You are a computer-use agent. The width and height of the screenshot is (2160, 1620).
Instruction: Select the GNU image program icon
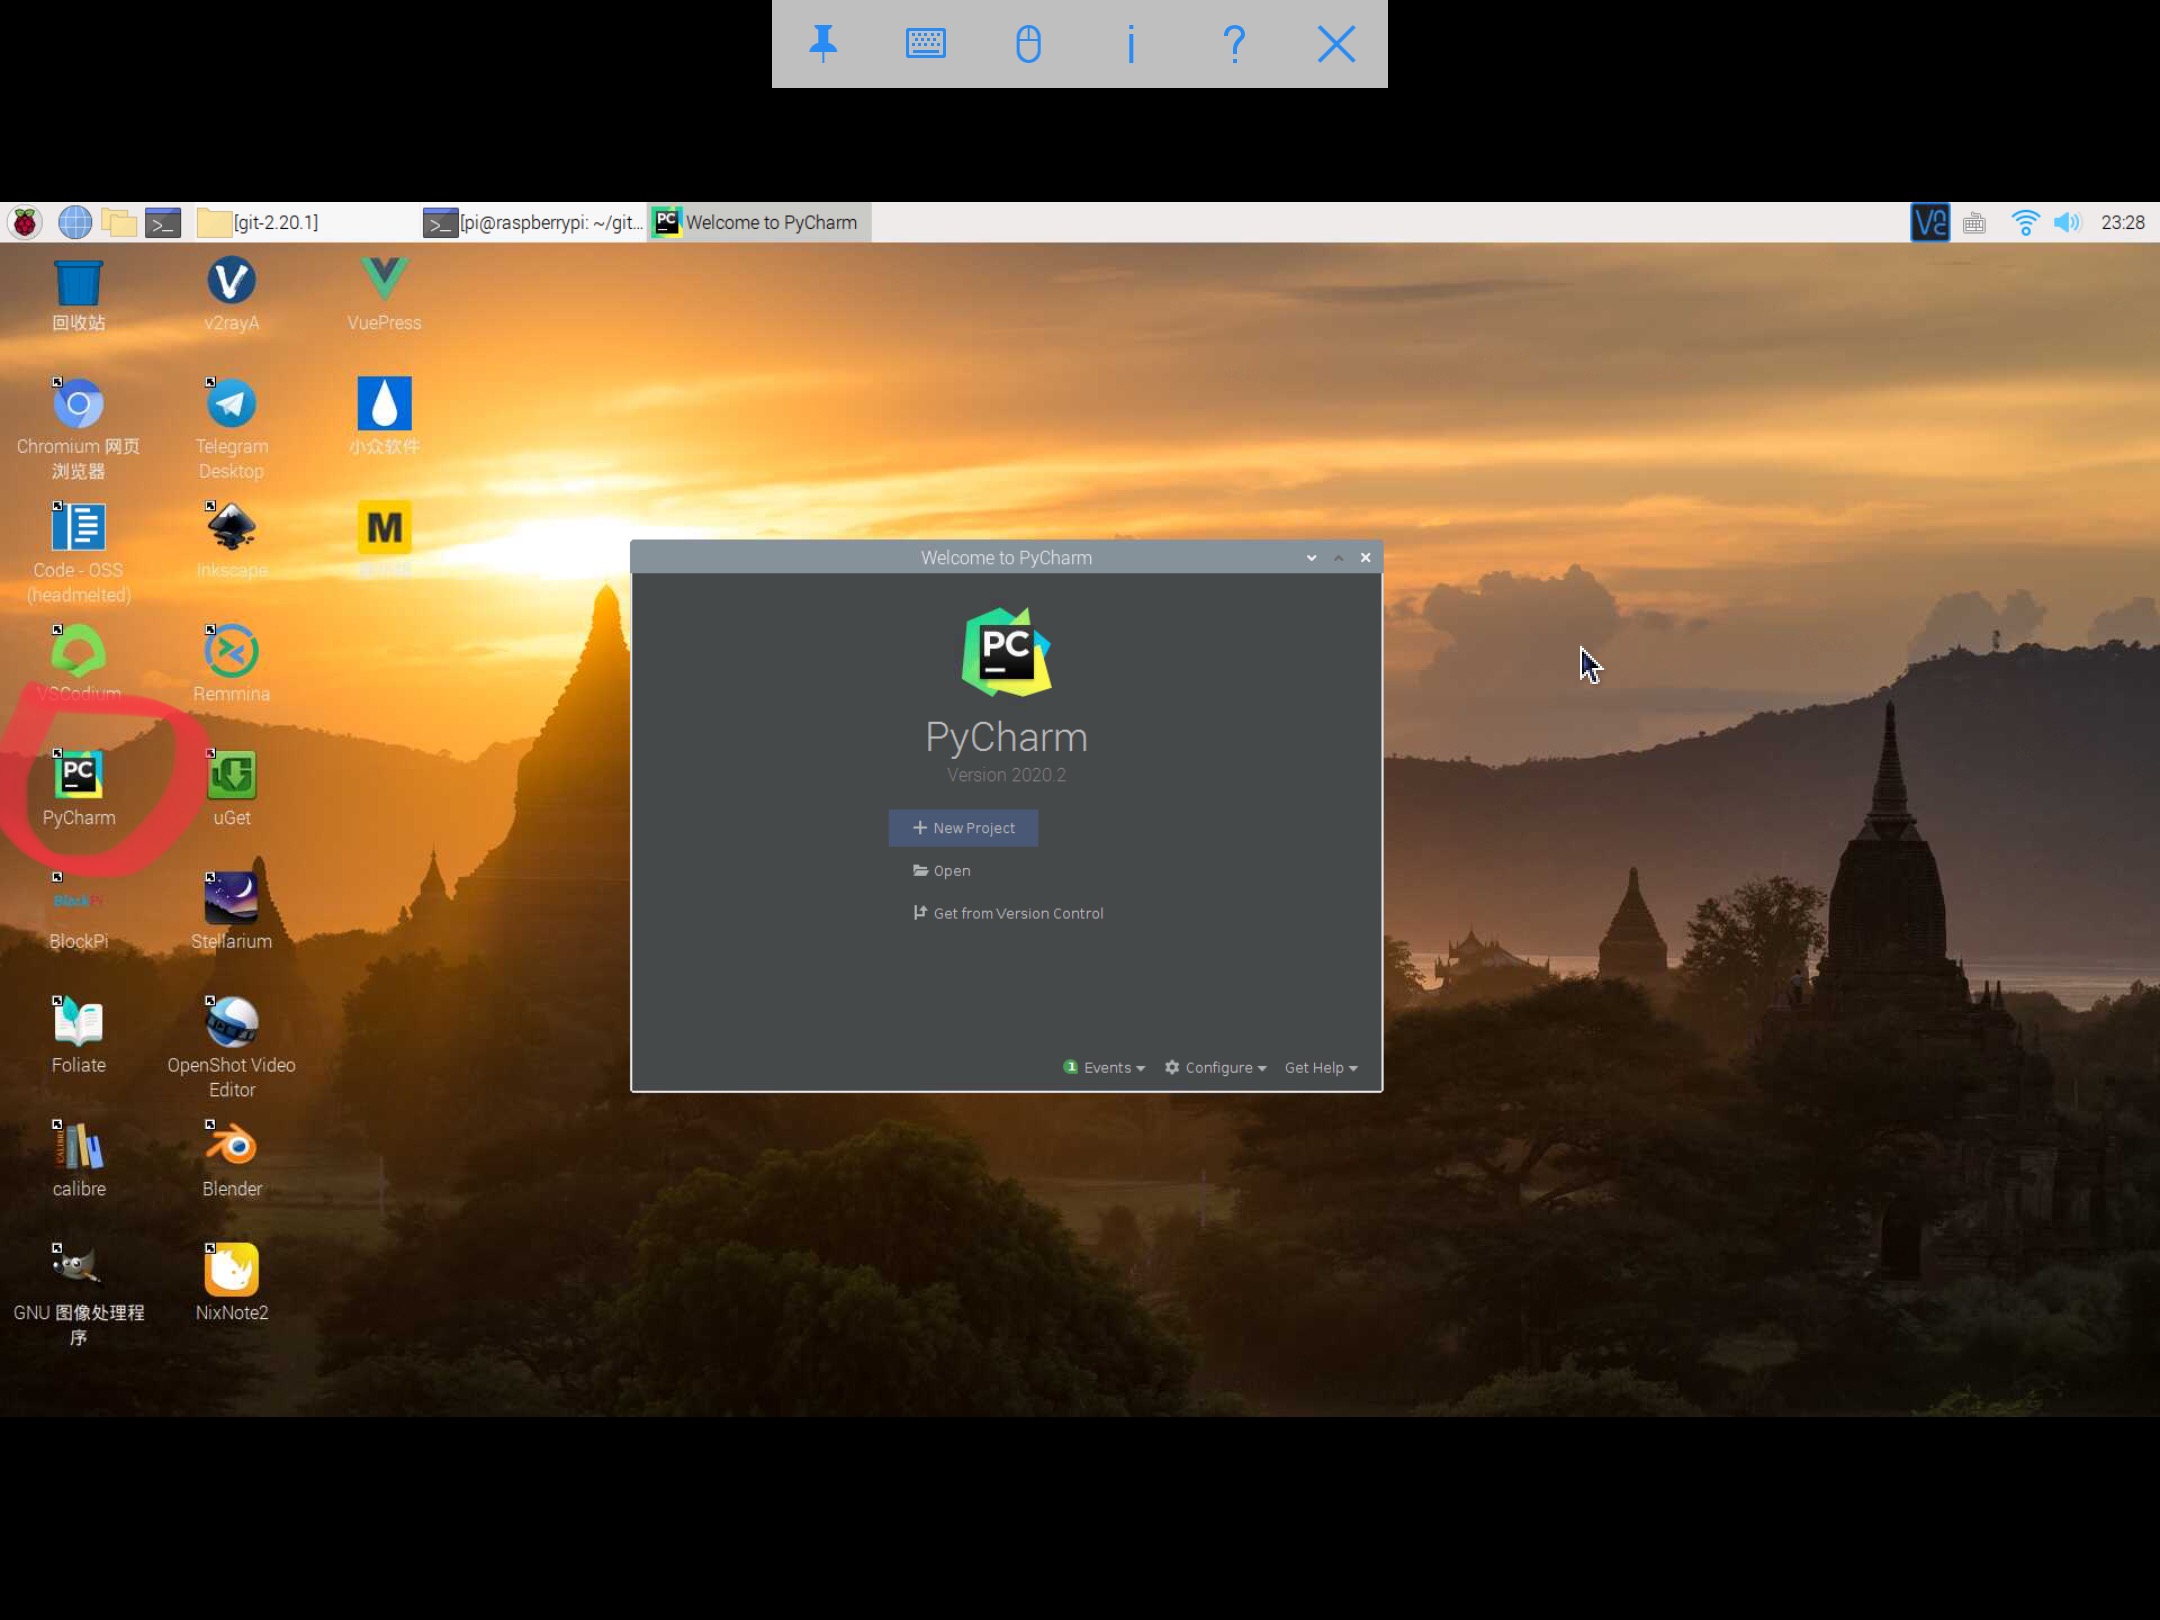tap(78, 1296)
